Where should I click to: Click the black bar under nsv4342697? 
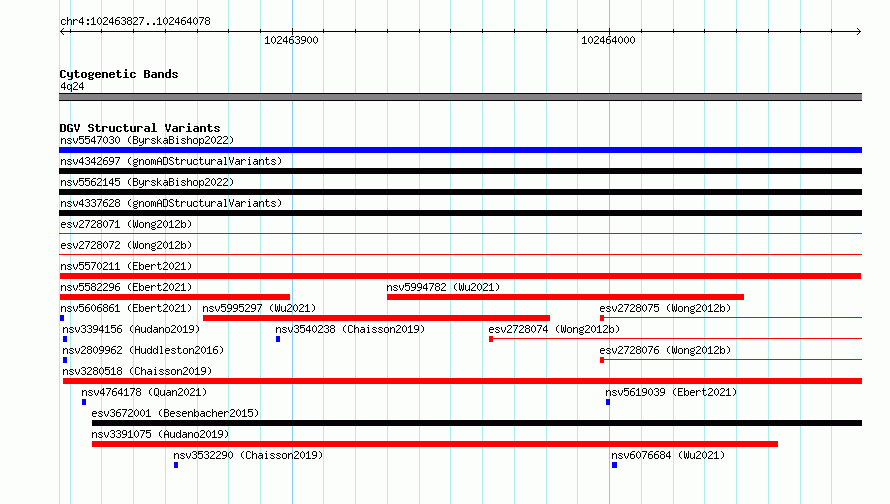pyautogui.click(x=460, y=171)
